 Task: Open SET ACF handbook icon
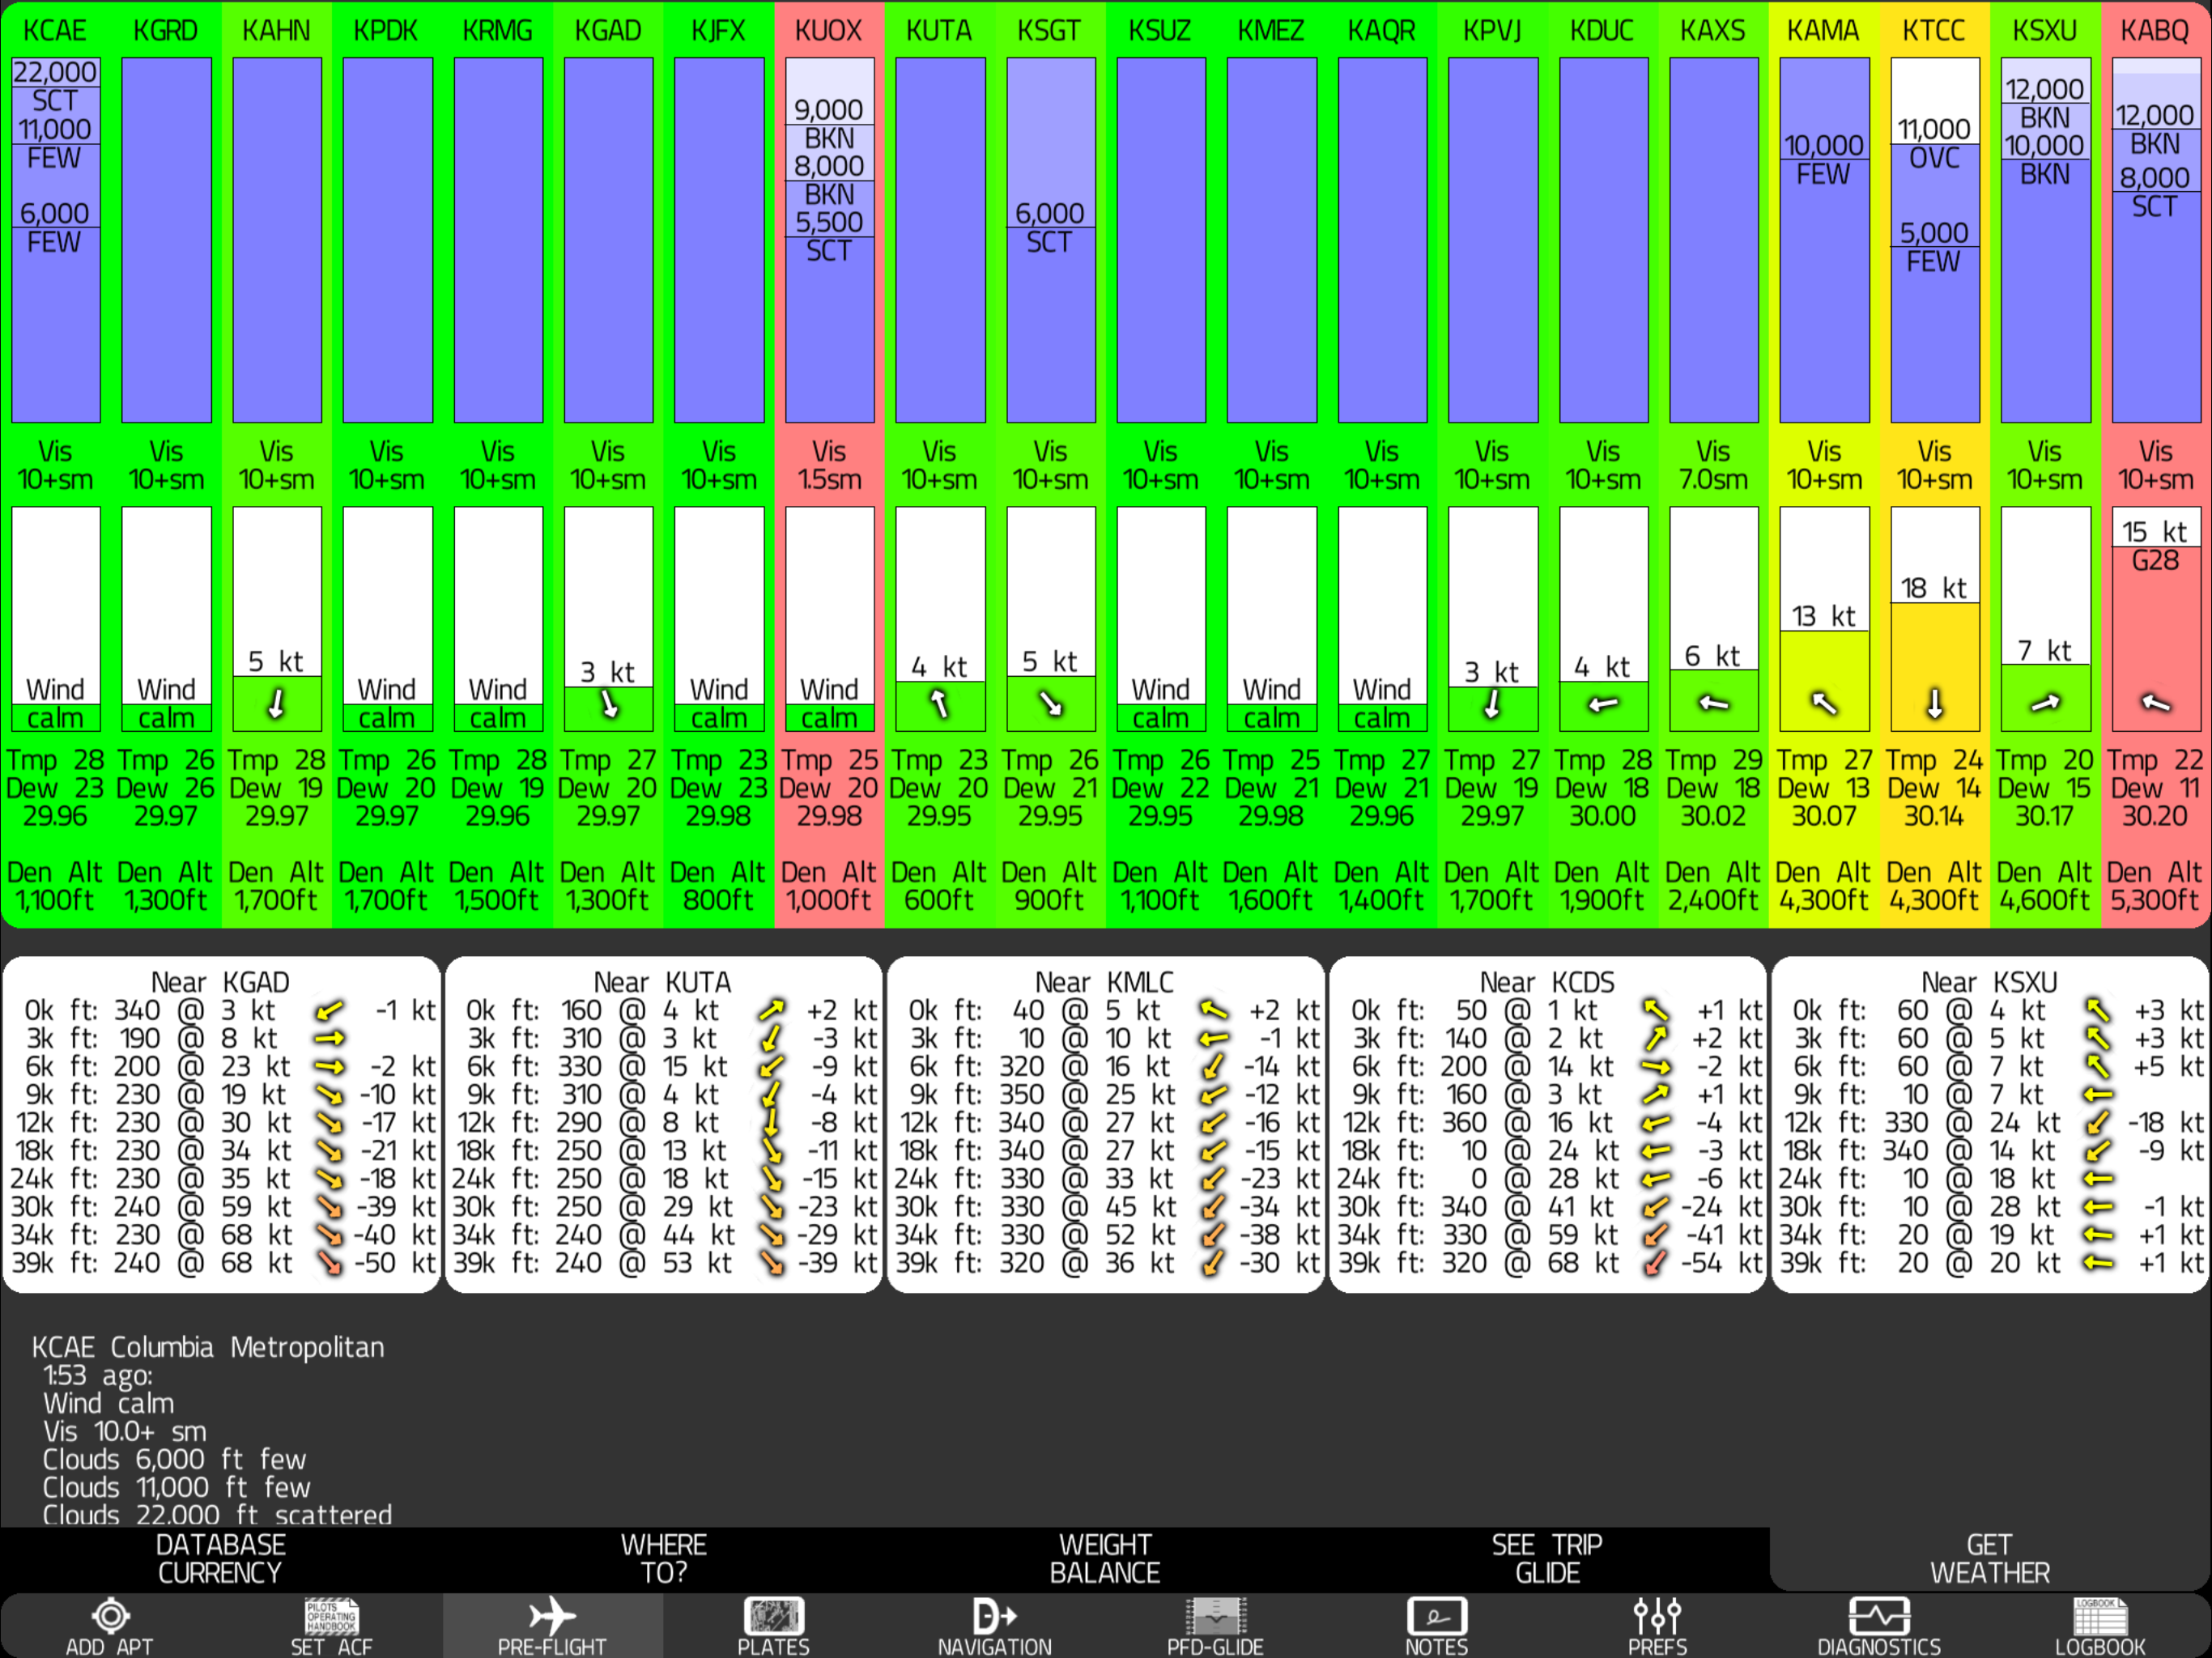(x=331, y=1616)
